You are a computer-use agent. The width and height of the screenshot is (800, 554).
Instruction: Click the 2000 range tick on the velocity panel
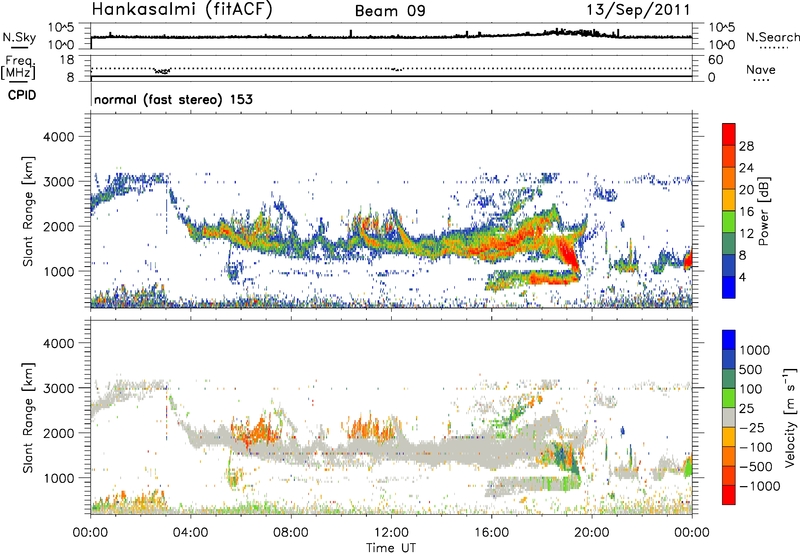59,433
